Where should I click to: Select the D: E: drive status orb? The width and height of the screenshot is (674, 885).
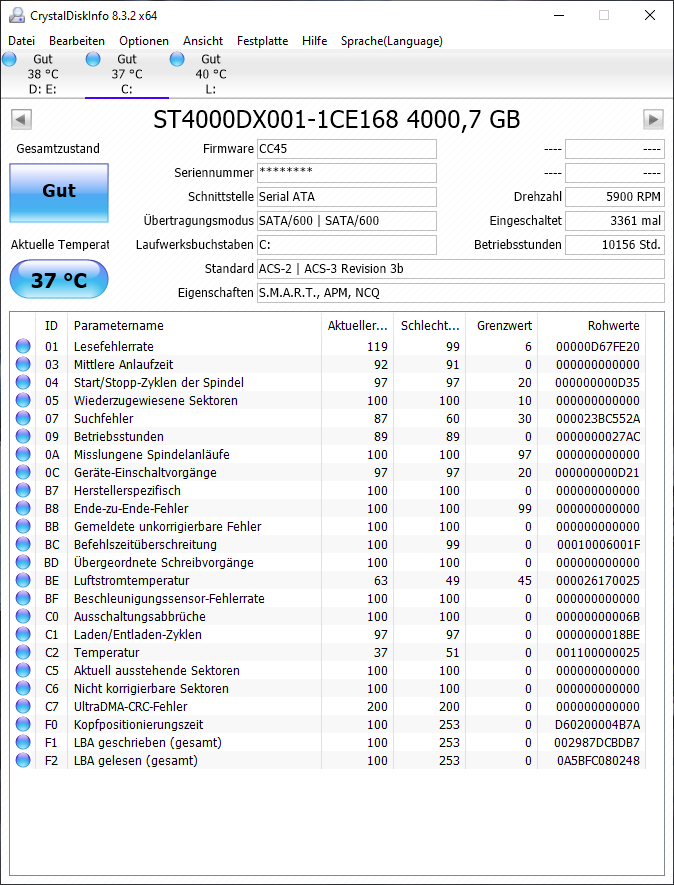pyautogui.click(x=10, y=59)
